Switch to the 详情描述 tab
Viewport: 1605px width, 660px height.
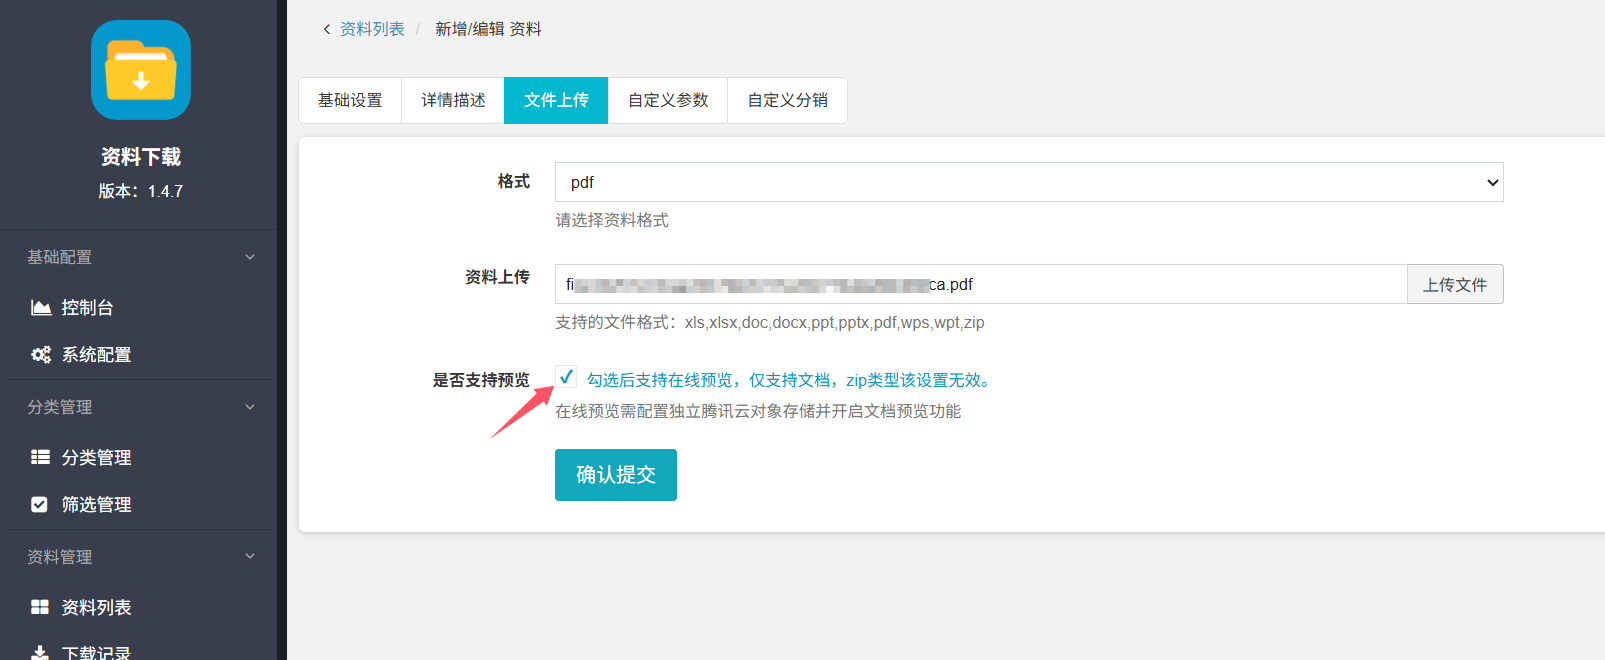(x=453, y=100)
